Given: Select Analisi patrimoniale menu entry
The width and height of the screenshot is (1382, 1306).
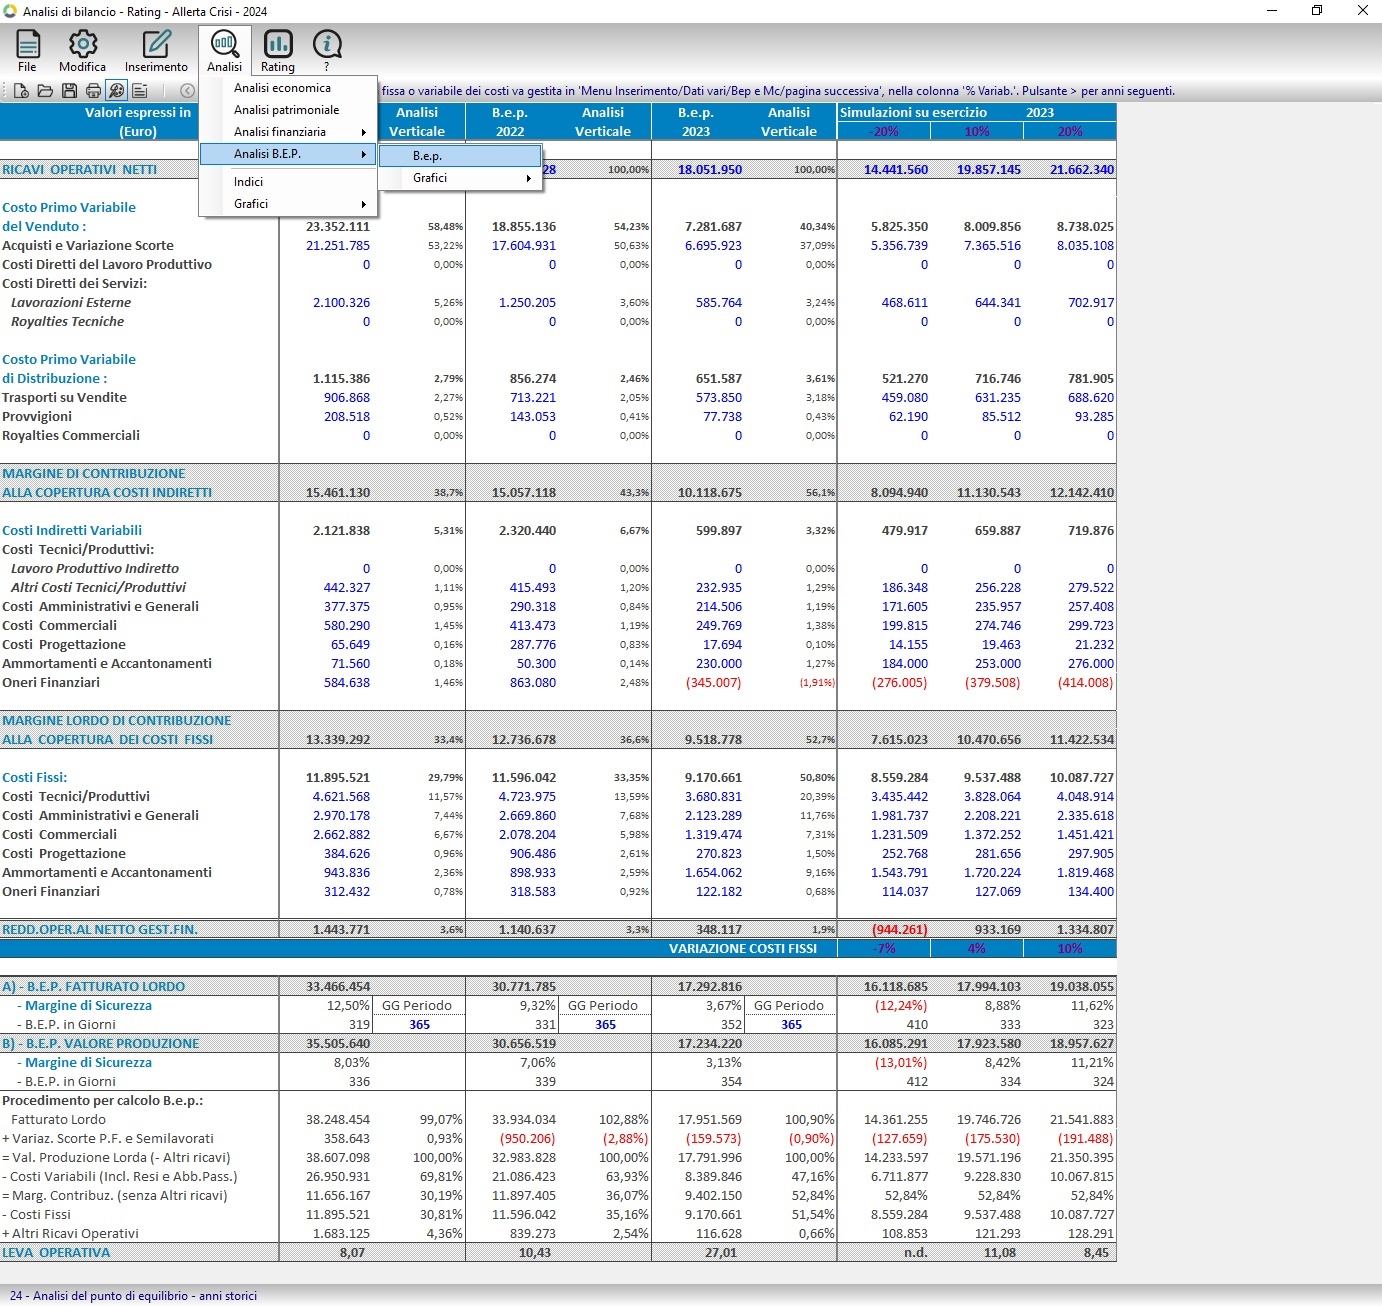Looking at the screenshot, I should [x=286, y=110].
